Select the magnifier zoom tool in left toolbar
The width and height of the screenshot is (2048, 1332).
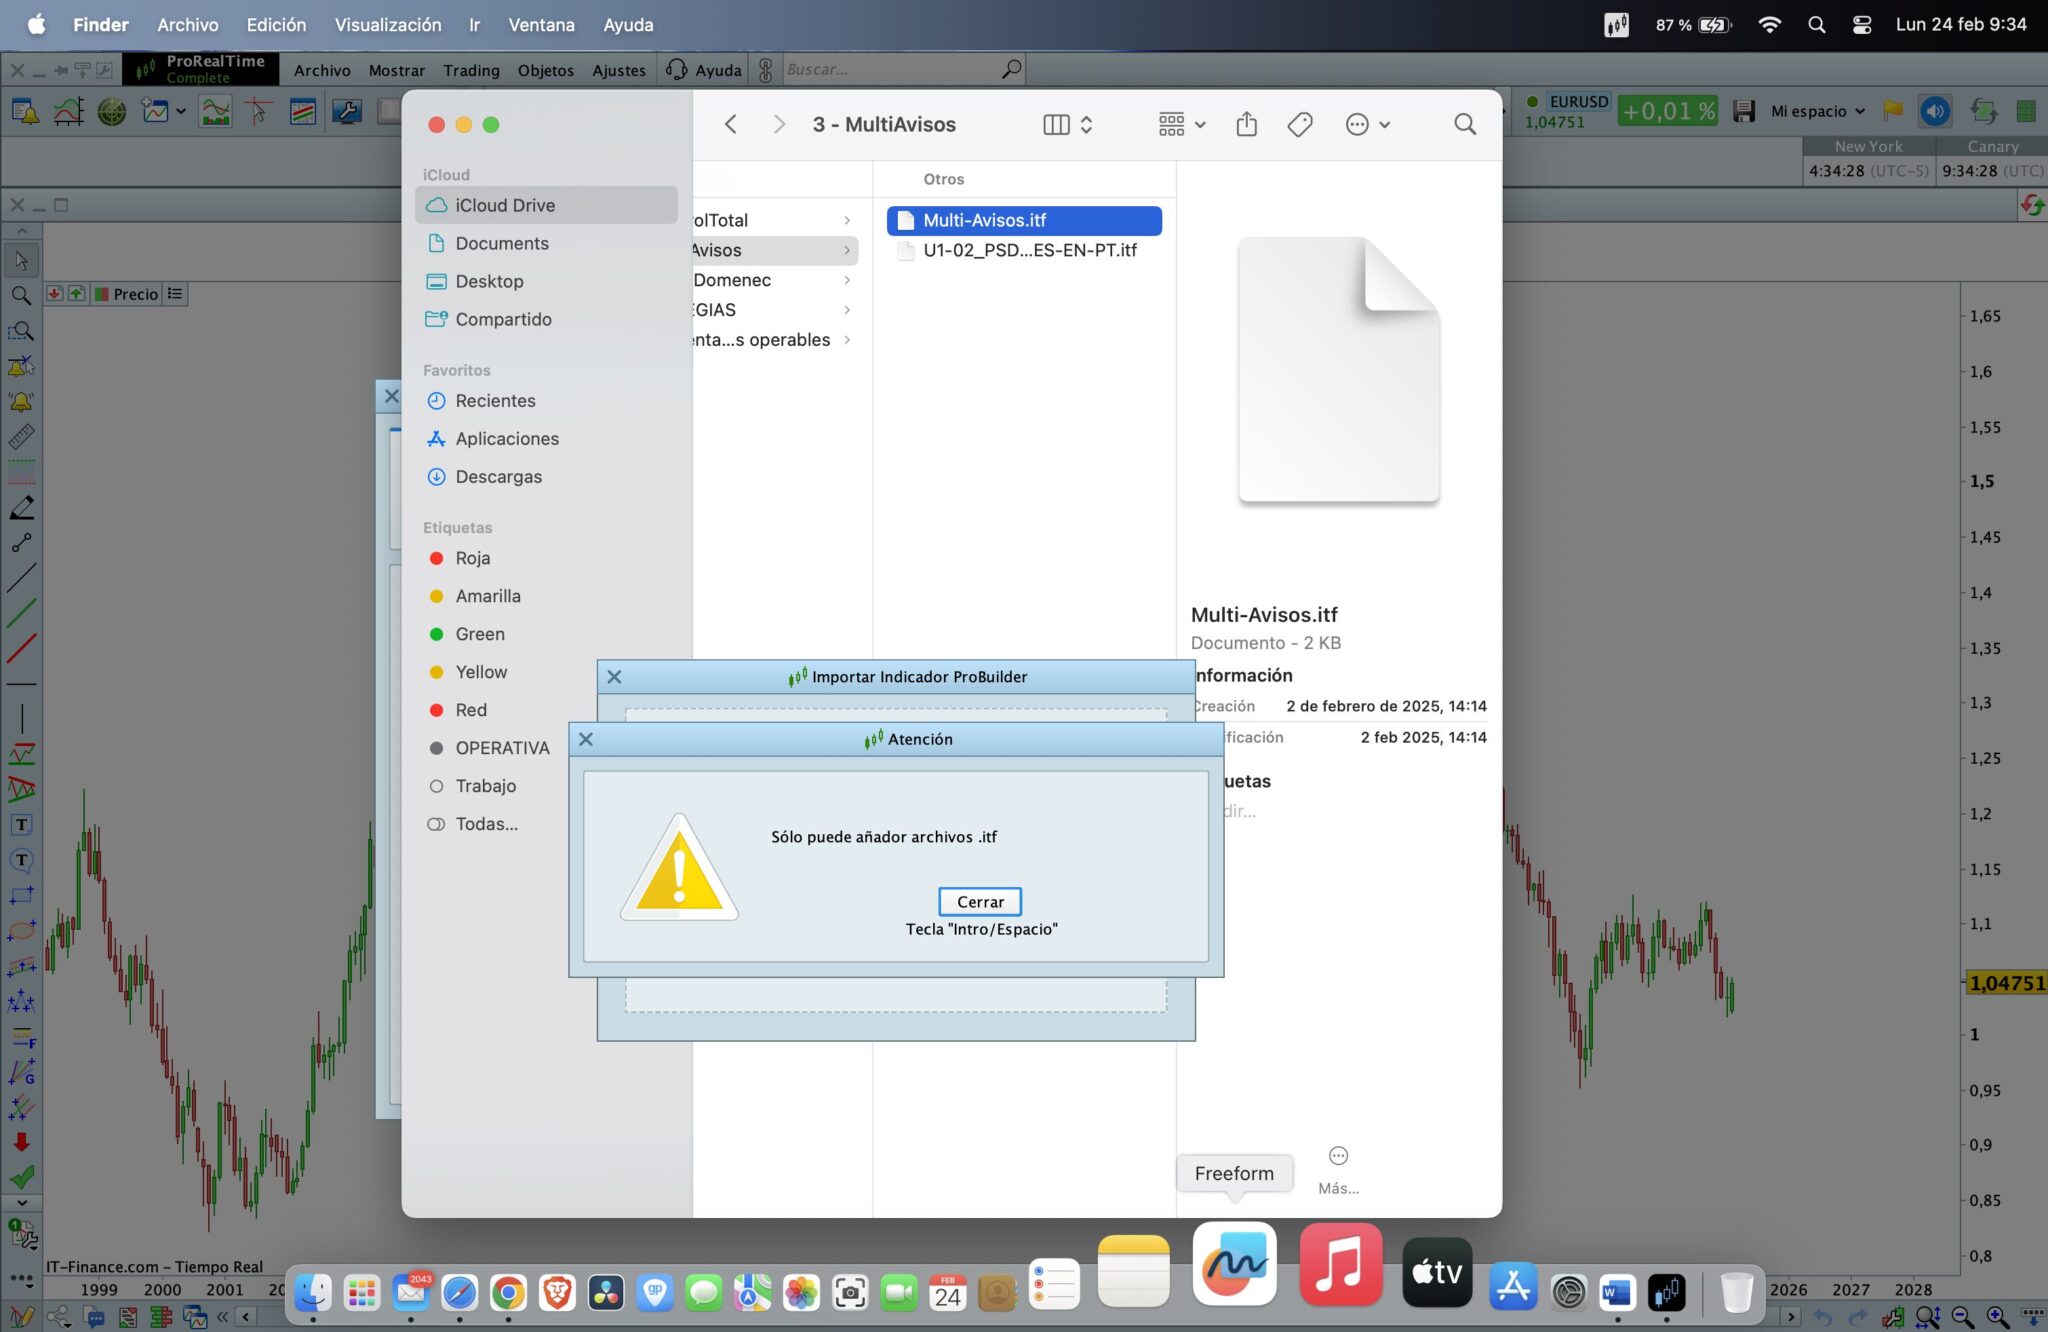coord(21,296)
